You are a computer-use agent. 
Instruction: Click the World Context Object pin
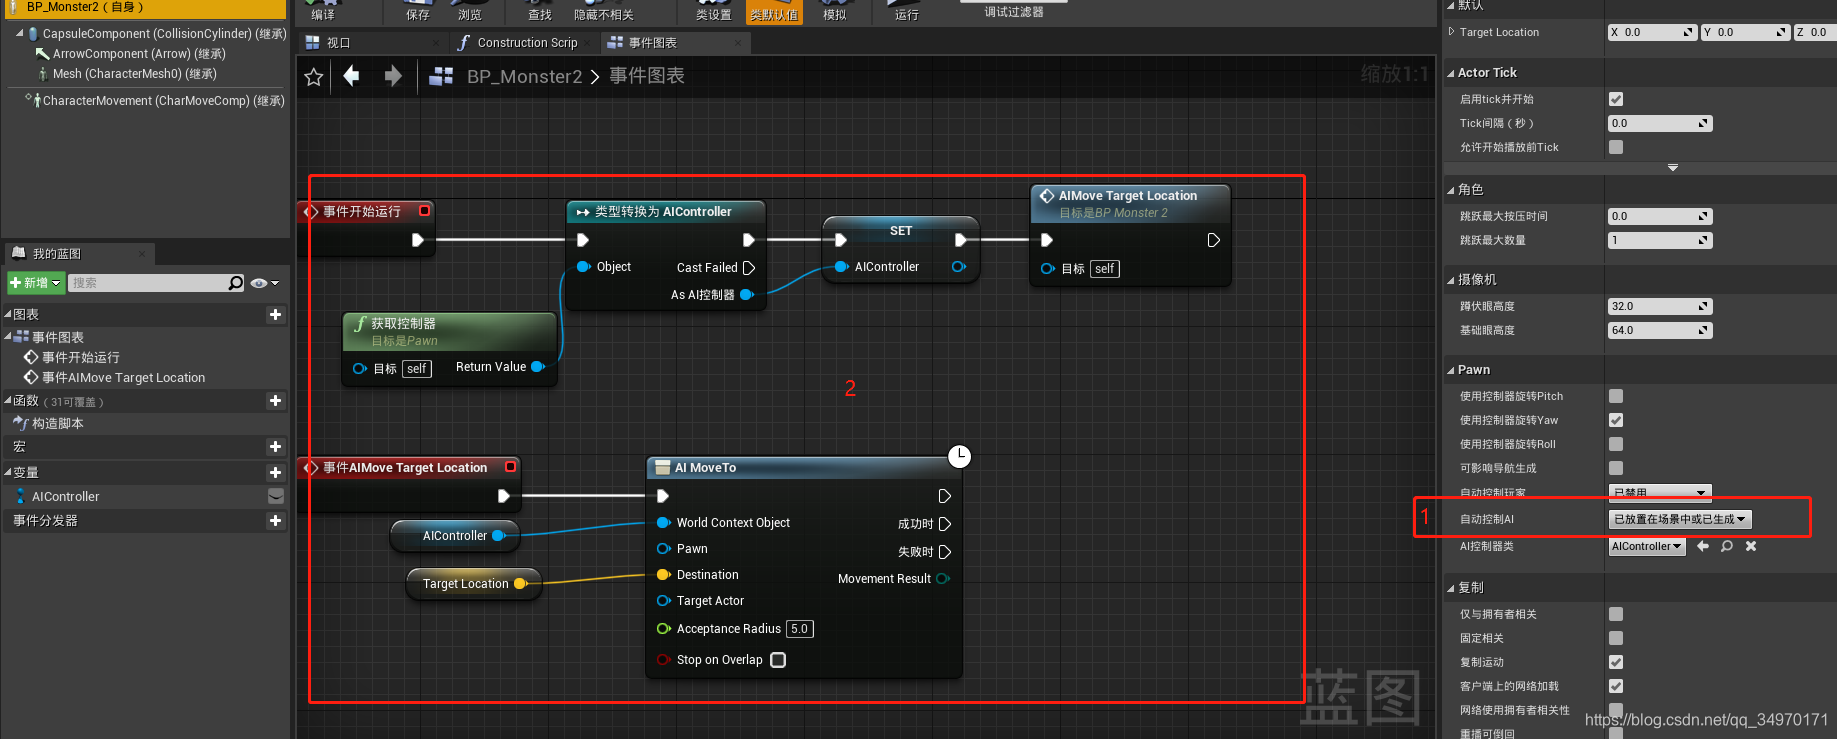click(x=663, y=523)
